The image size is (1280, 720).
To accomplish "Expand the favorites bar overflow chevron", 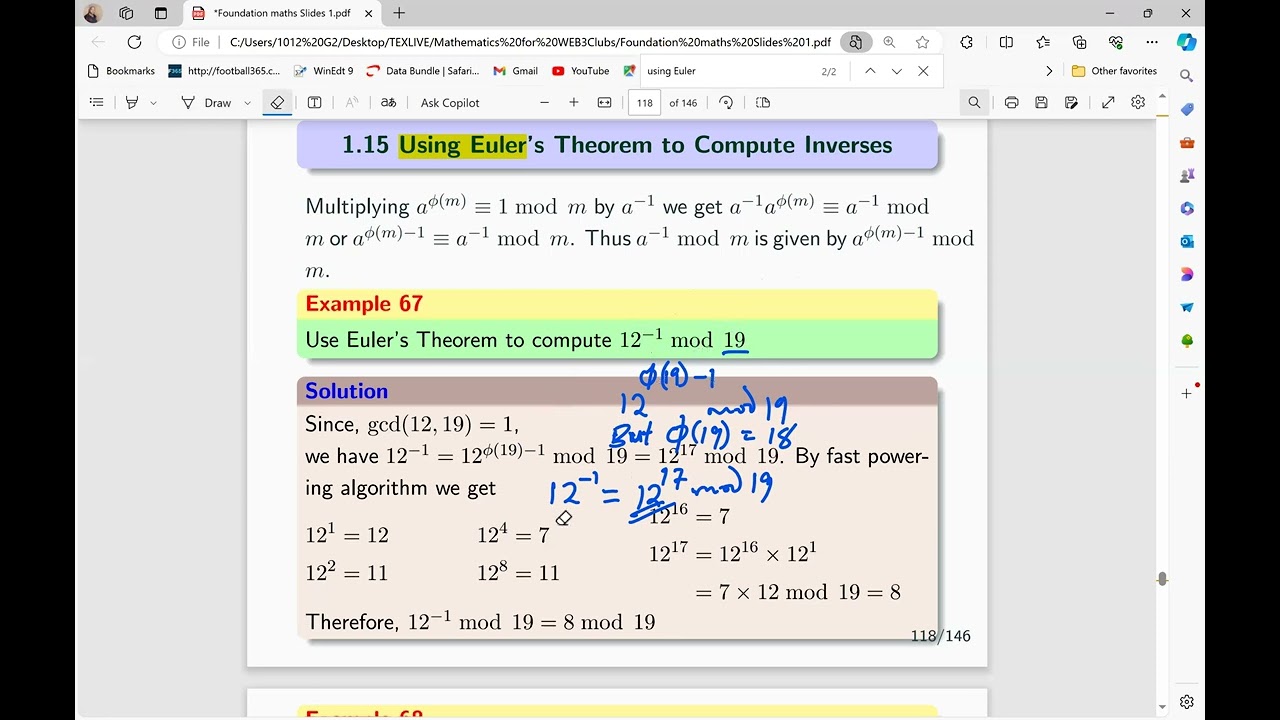I will pos(1048,71).
